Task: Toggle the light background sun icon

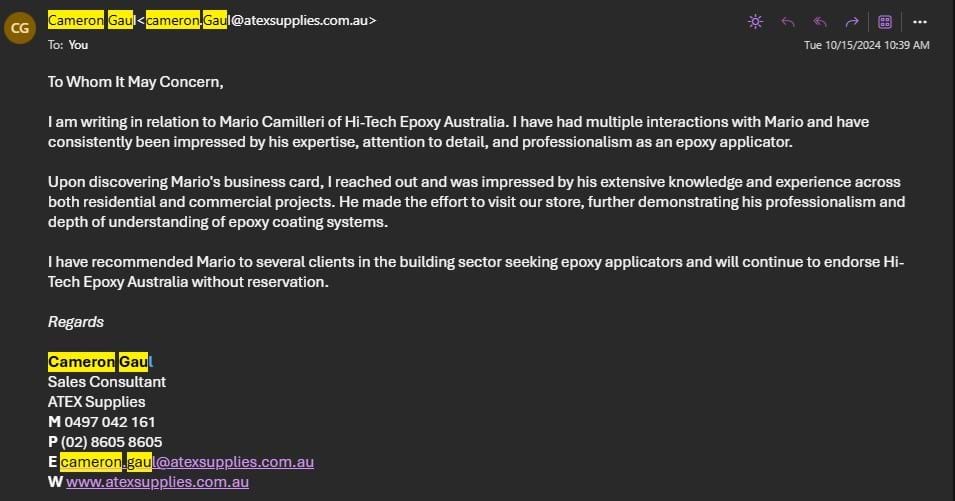Action: (755, 21)
